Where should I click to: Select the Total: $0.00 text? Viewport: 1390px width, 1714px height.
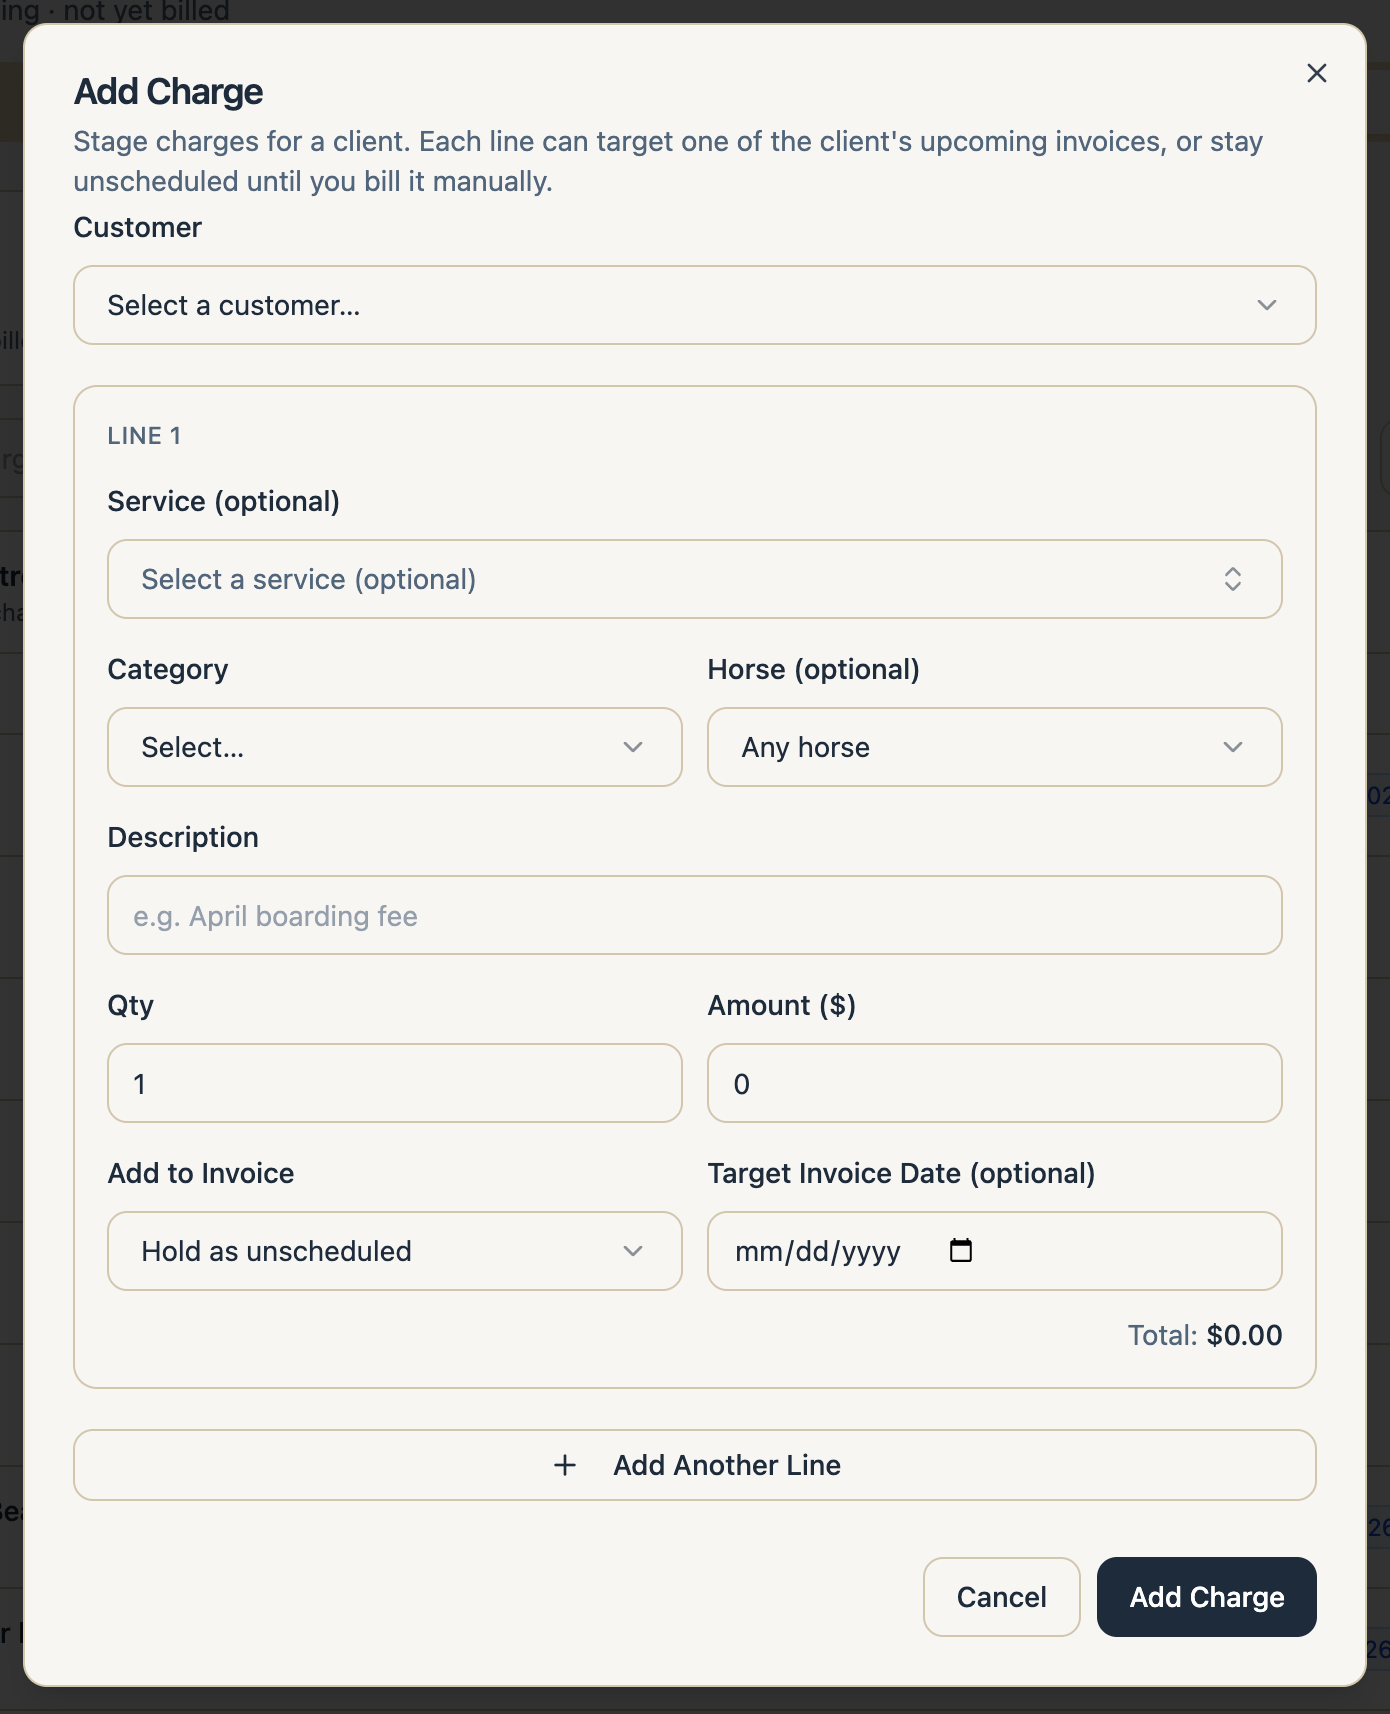click(1204, 1335)
